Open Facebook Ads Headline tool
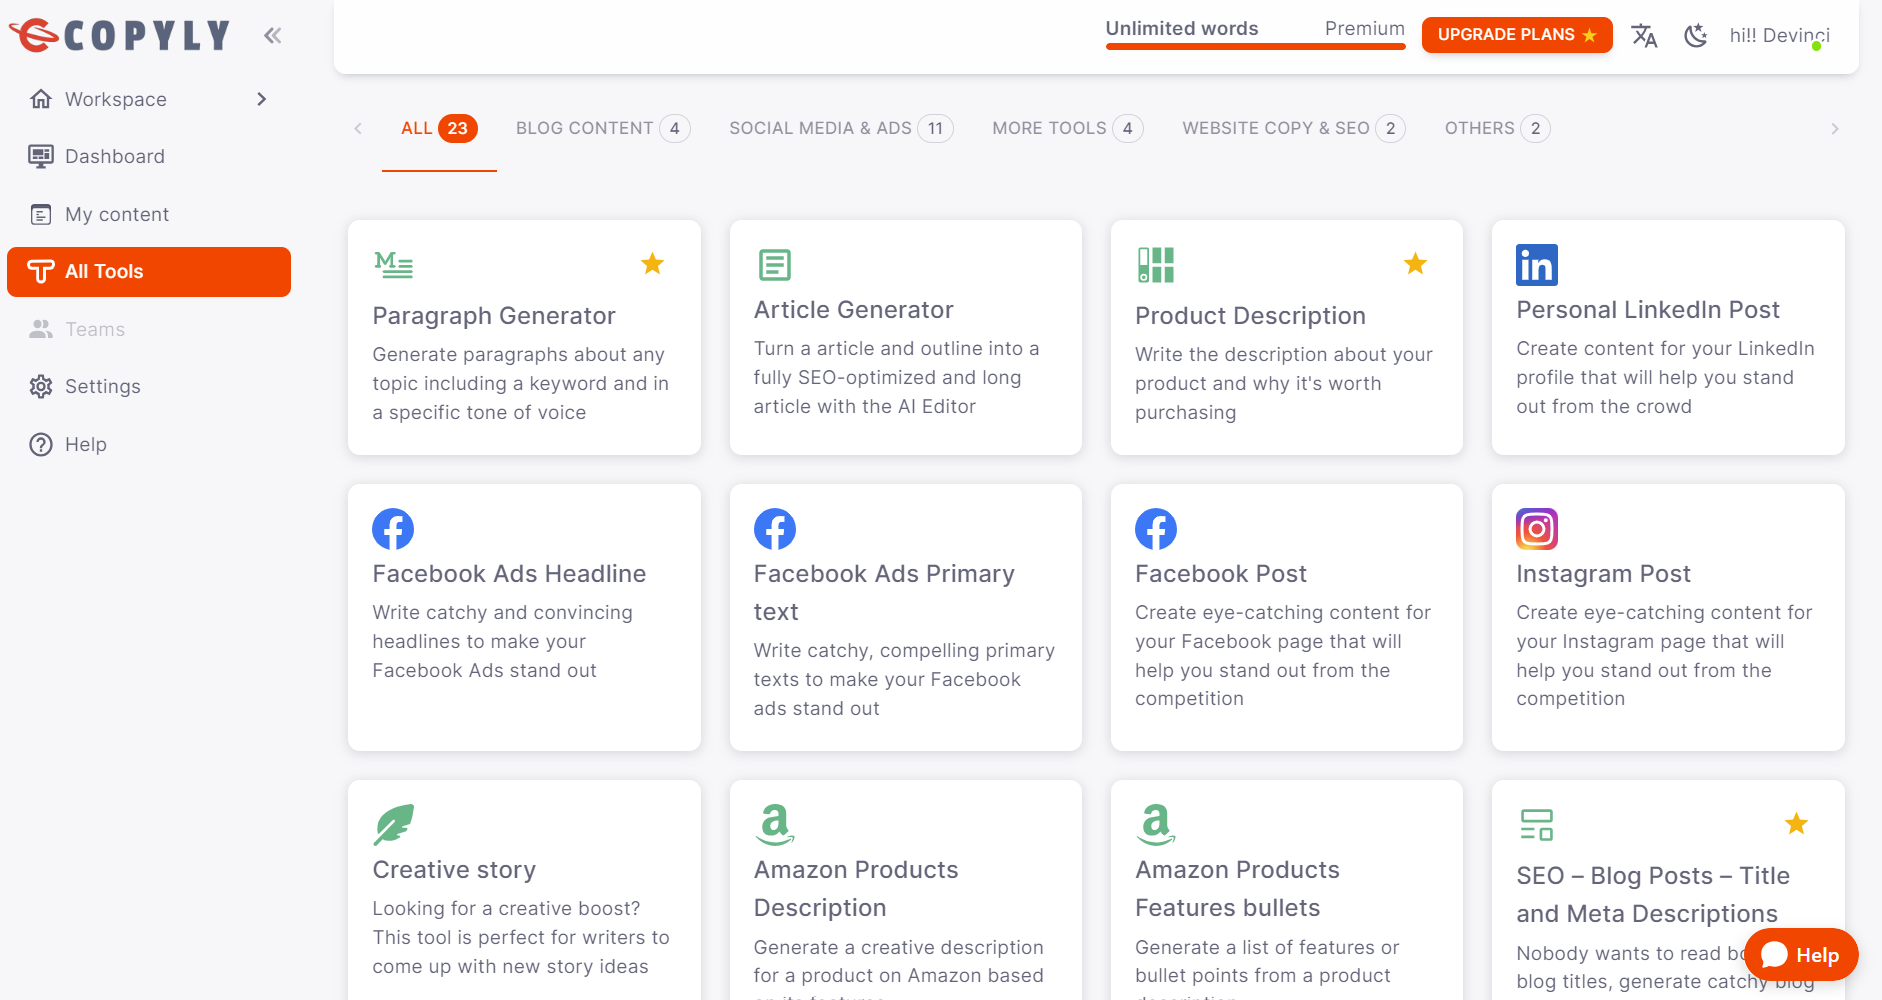The width and height of the screenshot is (1882, 1000). pos(509,574)
